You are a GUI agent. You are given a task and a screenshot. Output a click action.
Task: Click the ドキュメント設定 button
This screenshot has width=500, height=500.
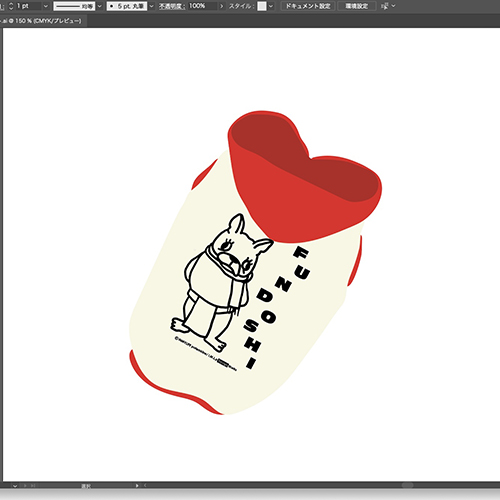308,6
